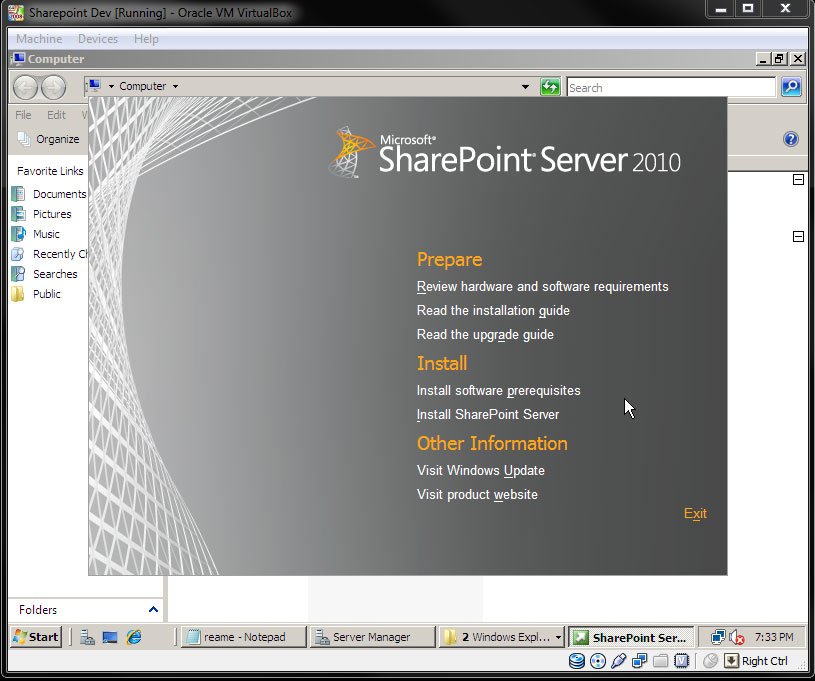This screenshot has width=815, height=681.
Task: Click Computer icon in address bar
Action: (94, 86)
